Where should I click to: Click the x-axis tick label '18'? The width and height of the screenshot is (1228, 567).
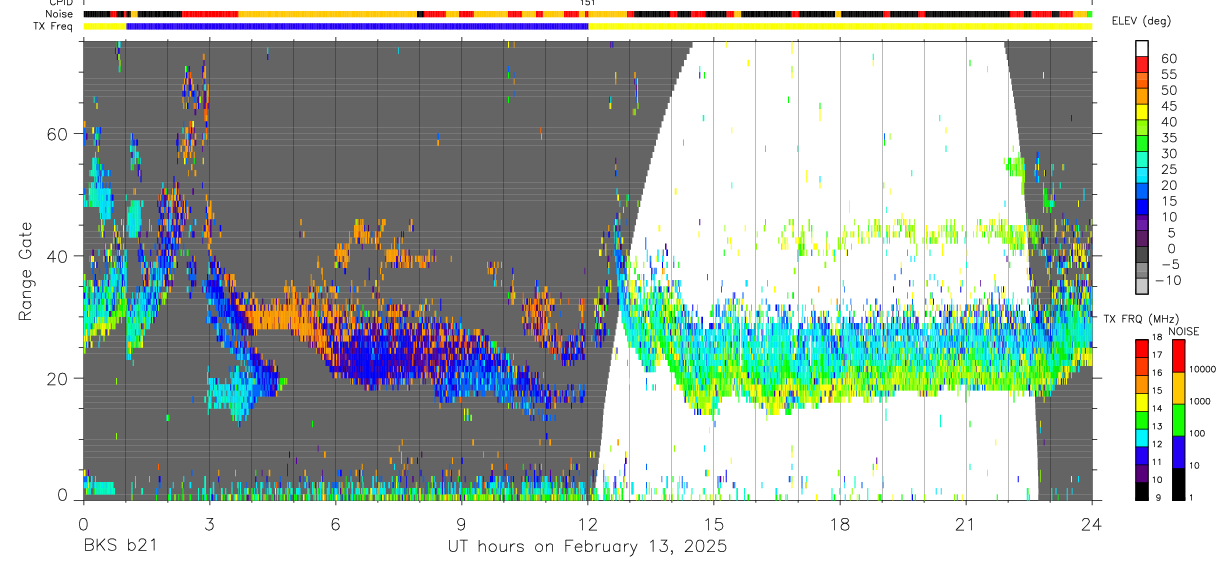(840, 523)
